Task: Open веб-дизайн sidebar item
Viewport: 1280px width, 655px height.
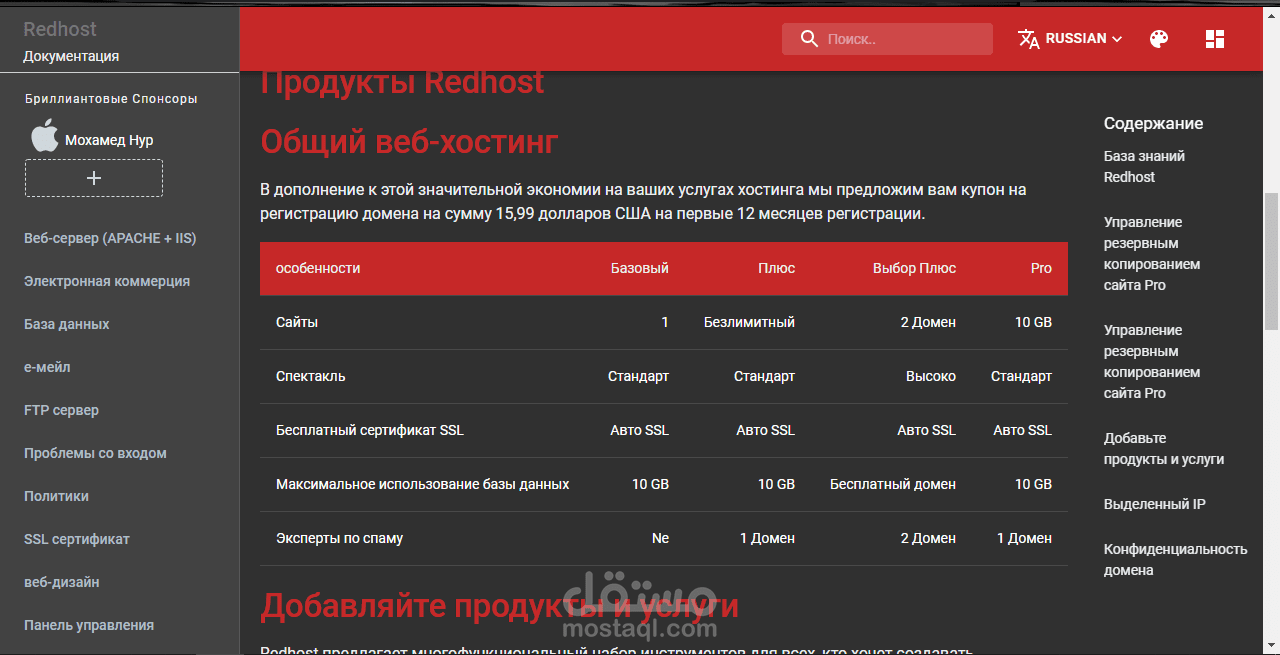Action: point(62,582)
